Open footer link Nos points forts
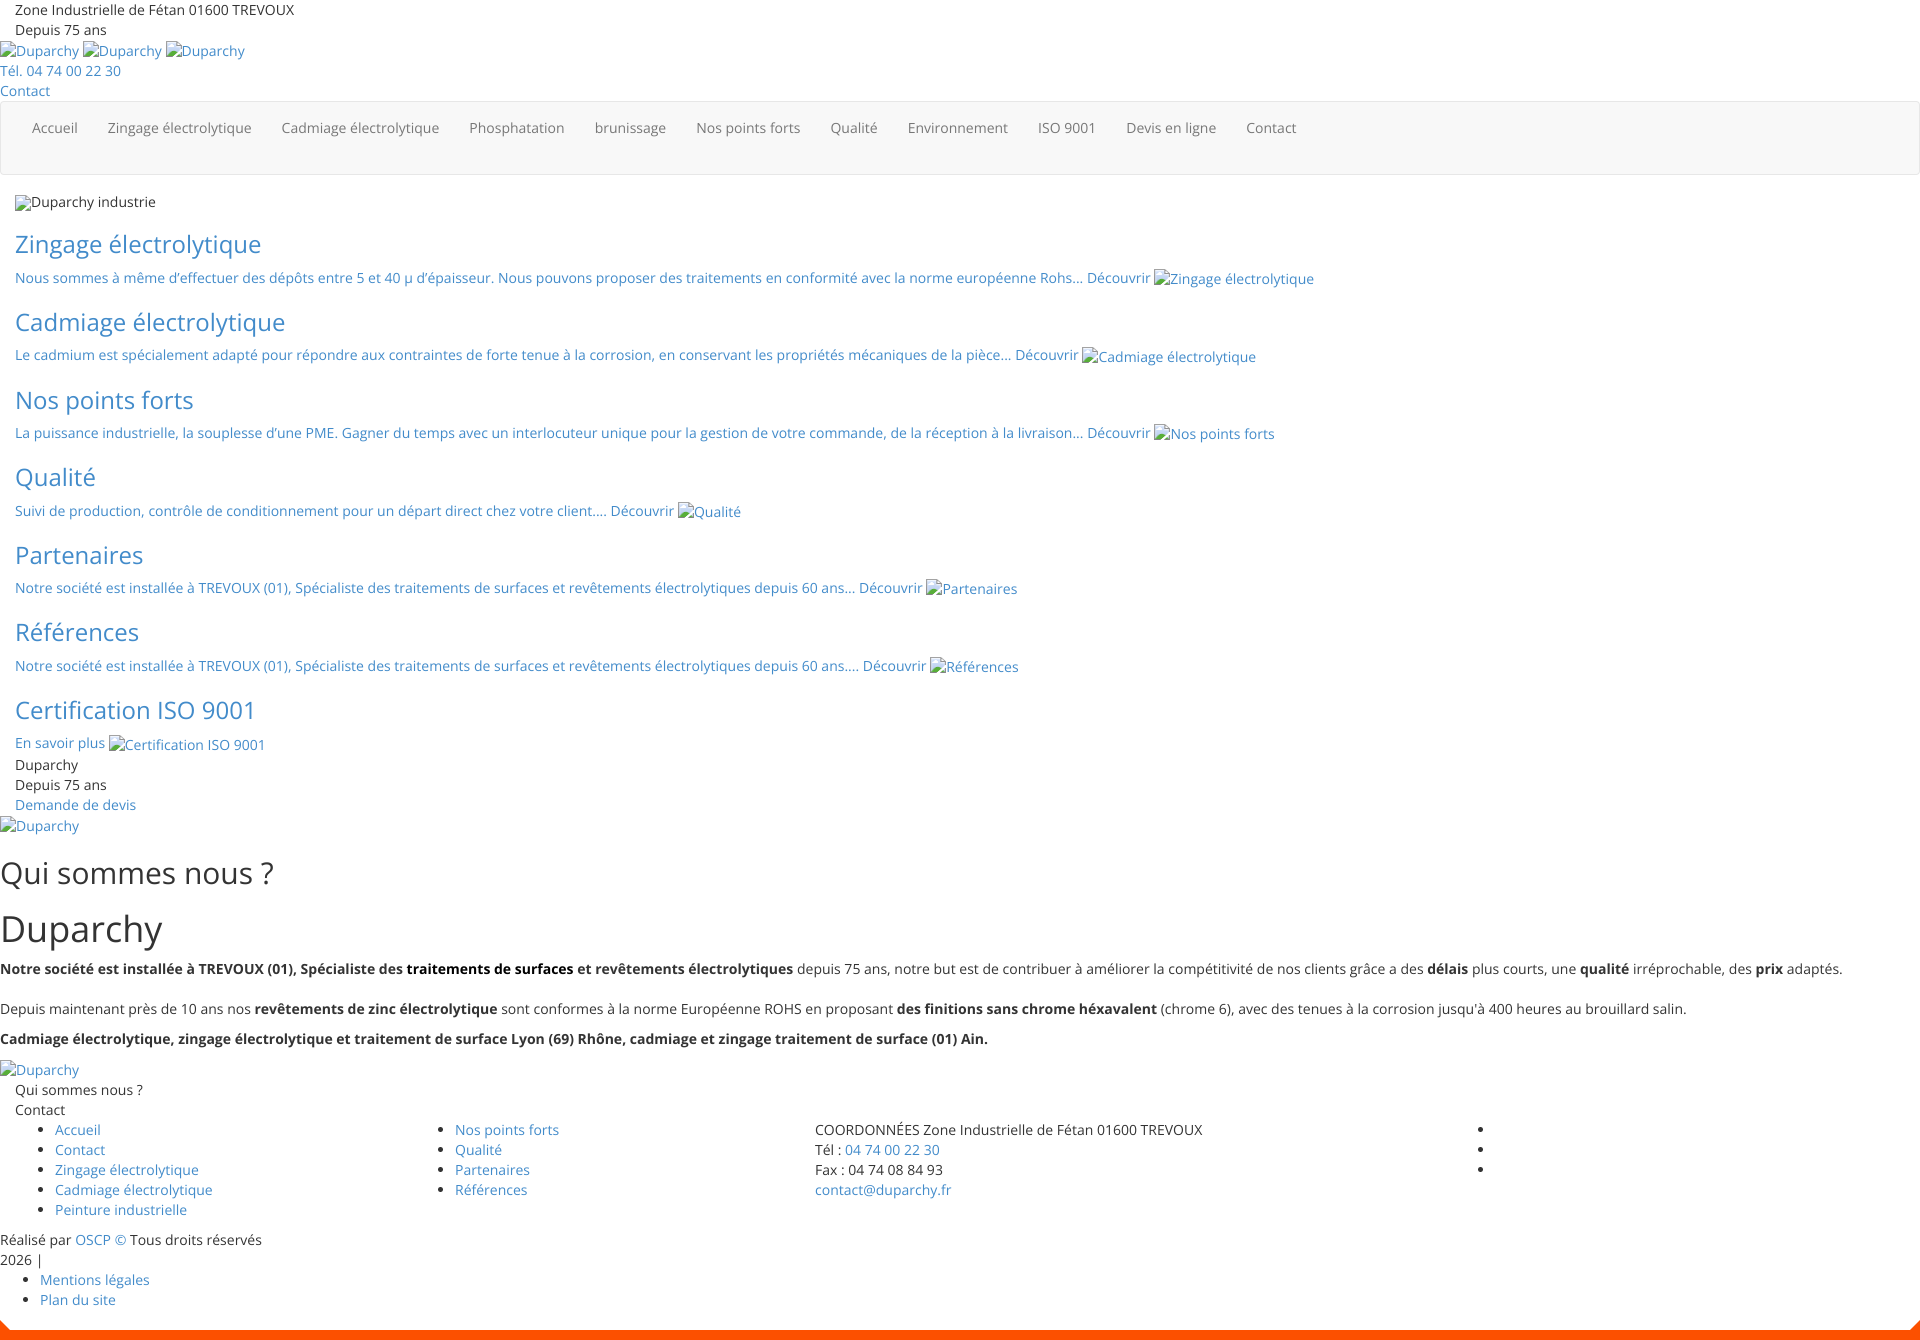Image resolution: width=1920 pixels, height=1340 pixels. tap(507, 1130)
